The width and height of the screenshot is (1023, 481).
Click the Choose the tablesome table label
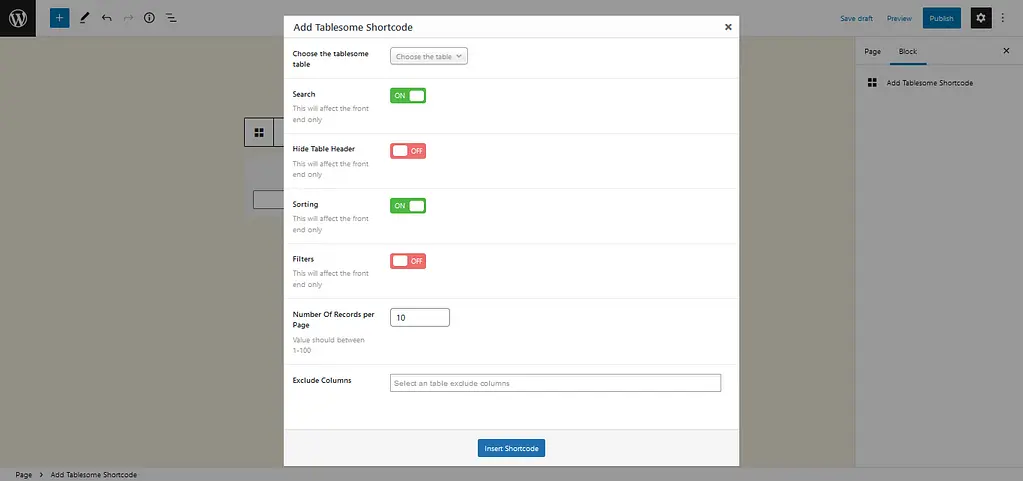[330, 59]
